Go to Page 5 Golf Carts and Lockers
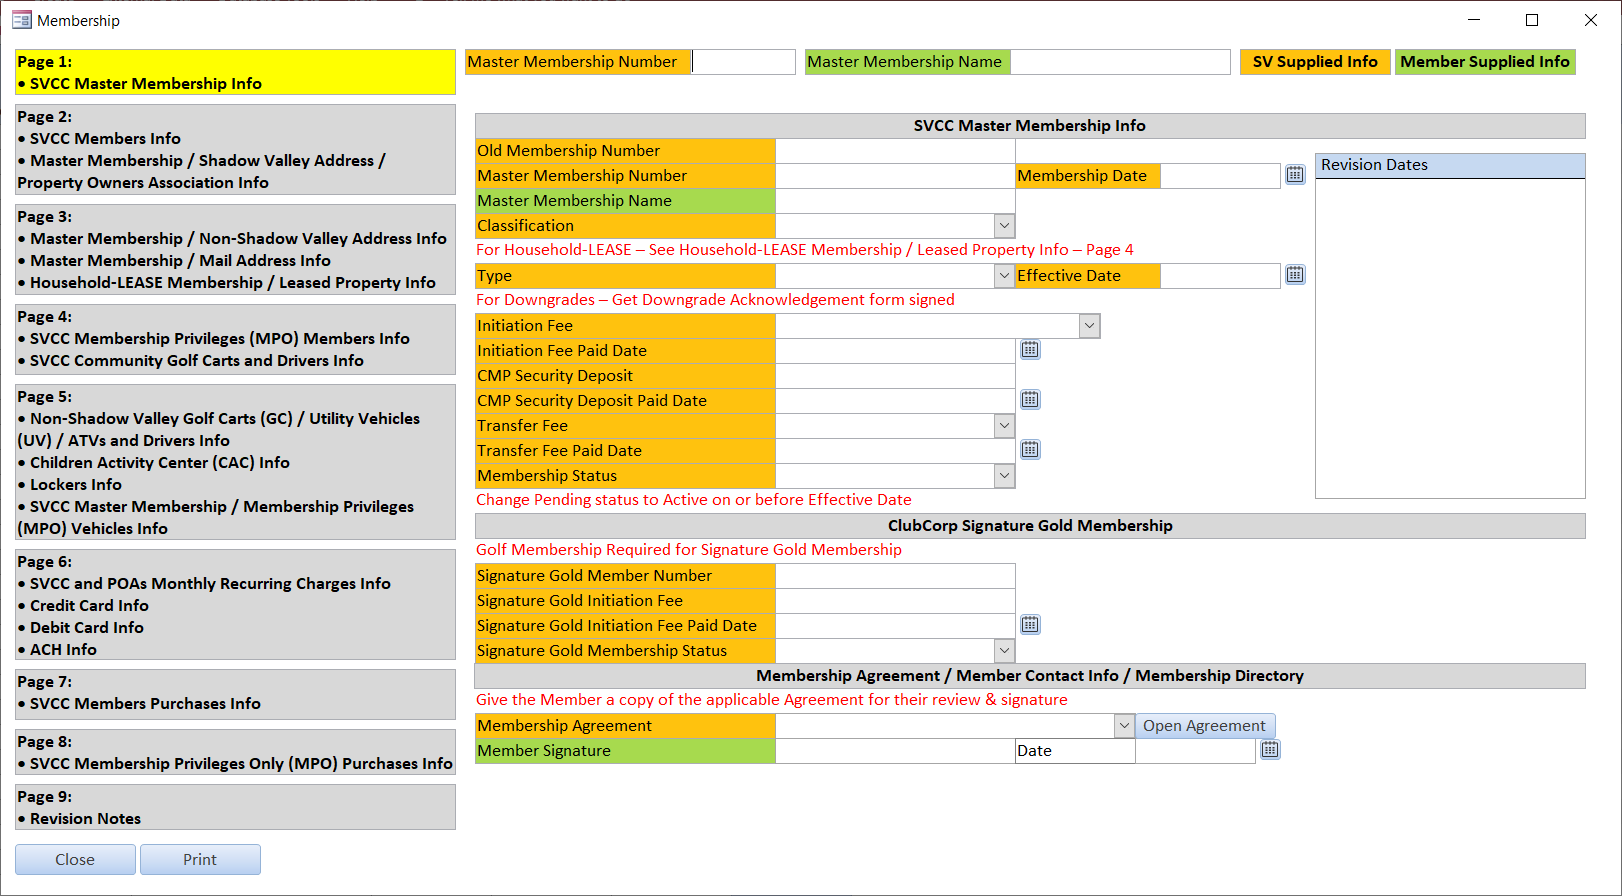Image resolution: width=1622 pixels, height=896 pixels. [x=235, y=462]
